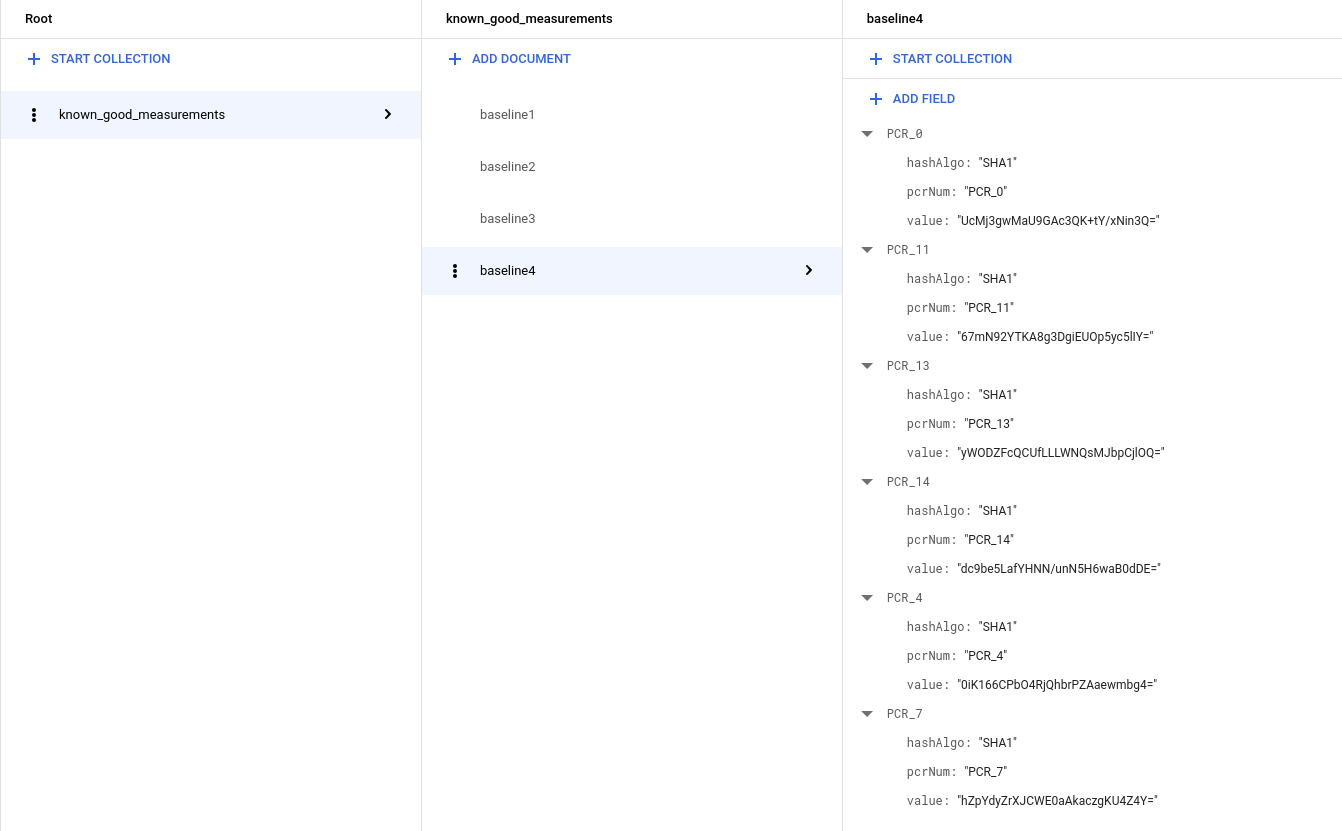Click the disclosure triangle next to PCR_0
Viewport: 1342px width, 831px height.
tap(866, 134)
